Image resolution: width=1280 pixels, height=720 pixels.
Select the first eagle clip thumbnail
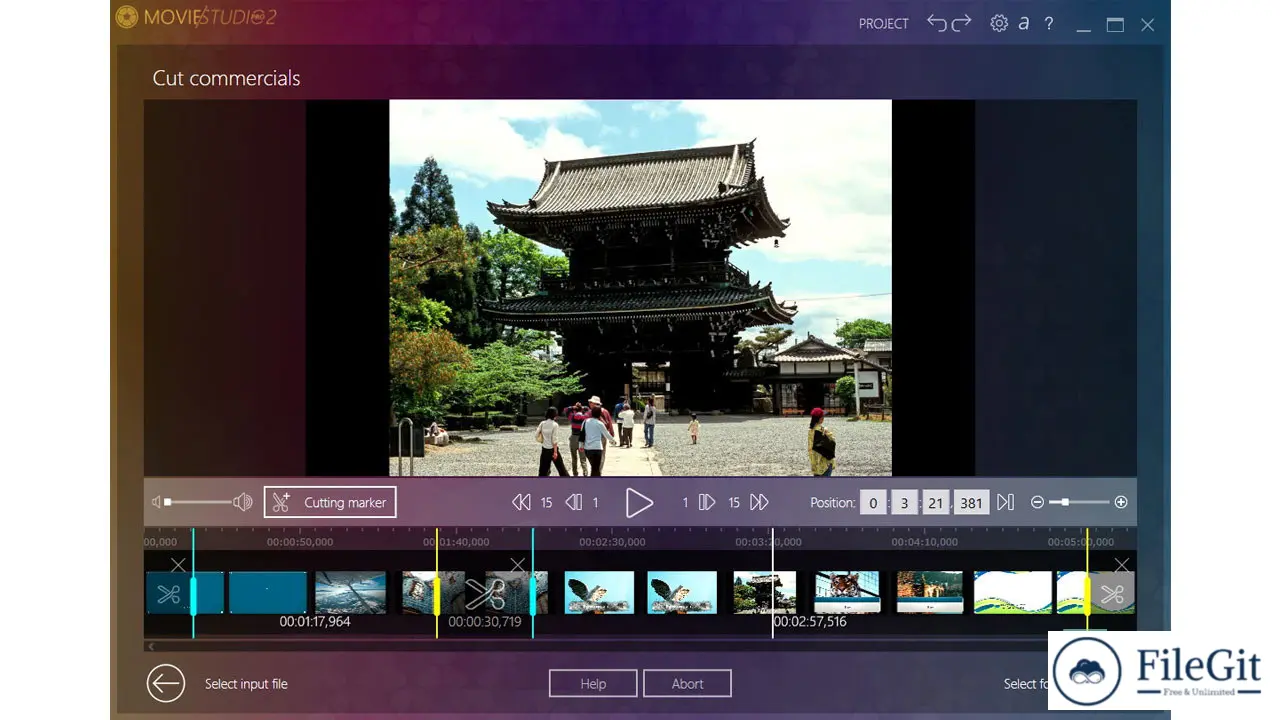click(x=599, y=592)
